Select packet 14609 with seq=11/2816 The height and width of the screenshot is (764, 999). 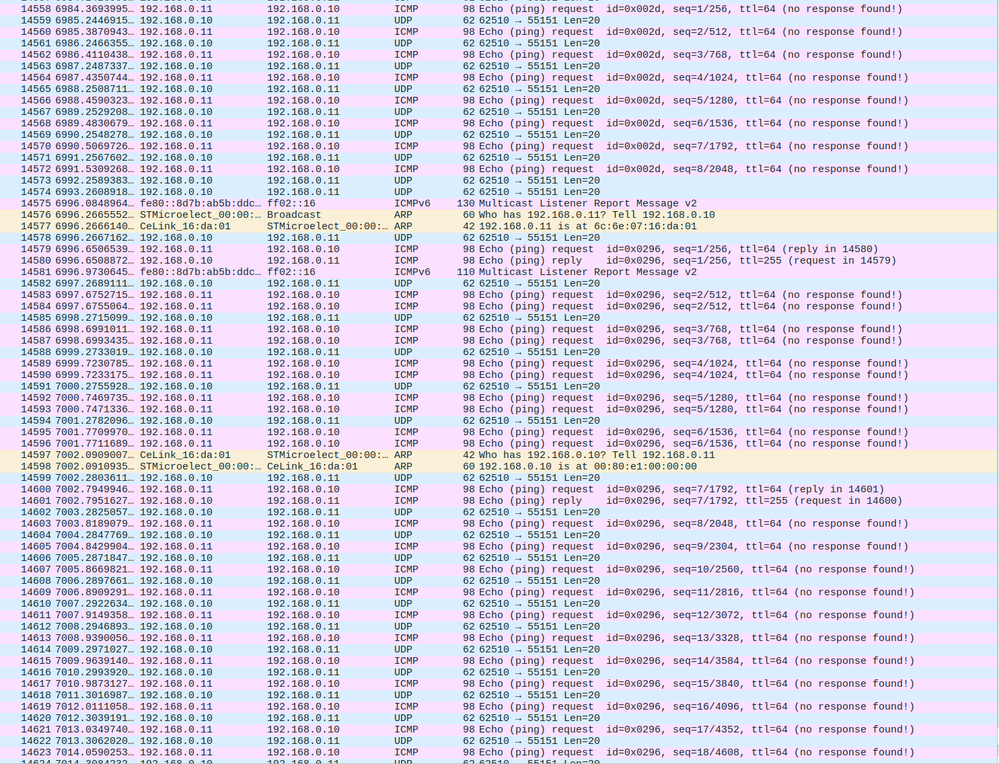(499, 593)
